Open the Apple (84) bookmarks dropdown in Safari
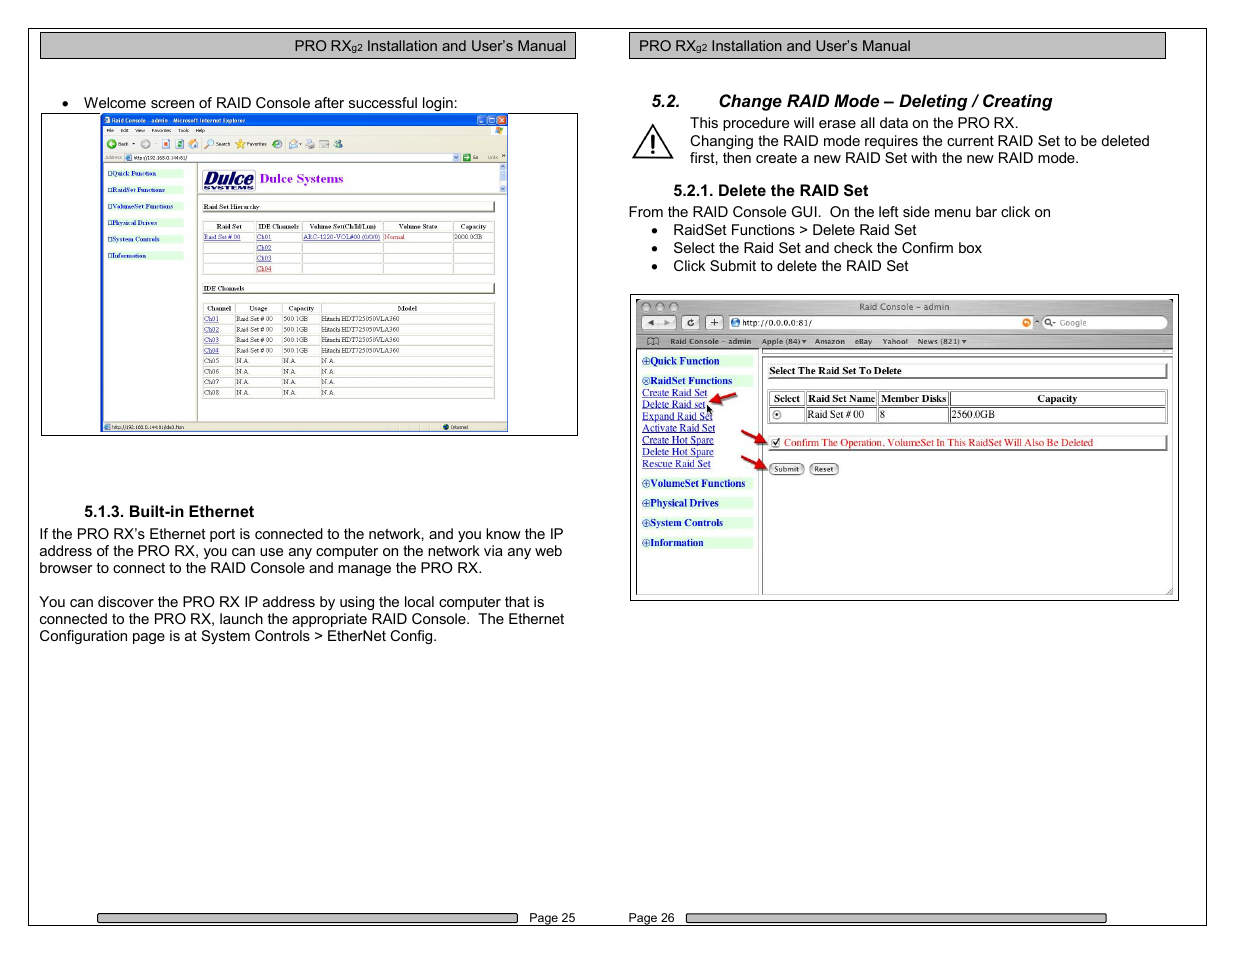Screen dimensions: 1235x954 click(784, 342)
